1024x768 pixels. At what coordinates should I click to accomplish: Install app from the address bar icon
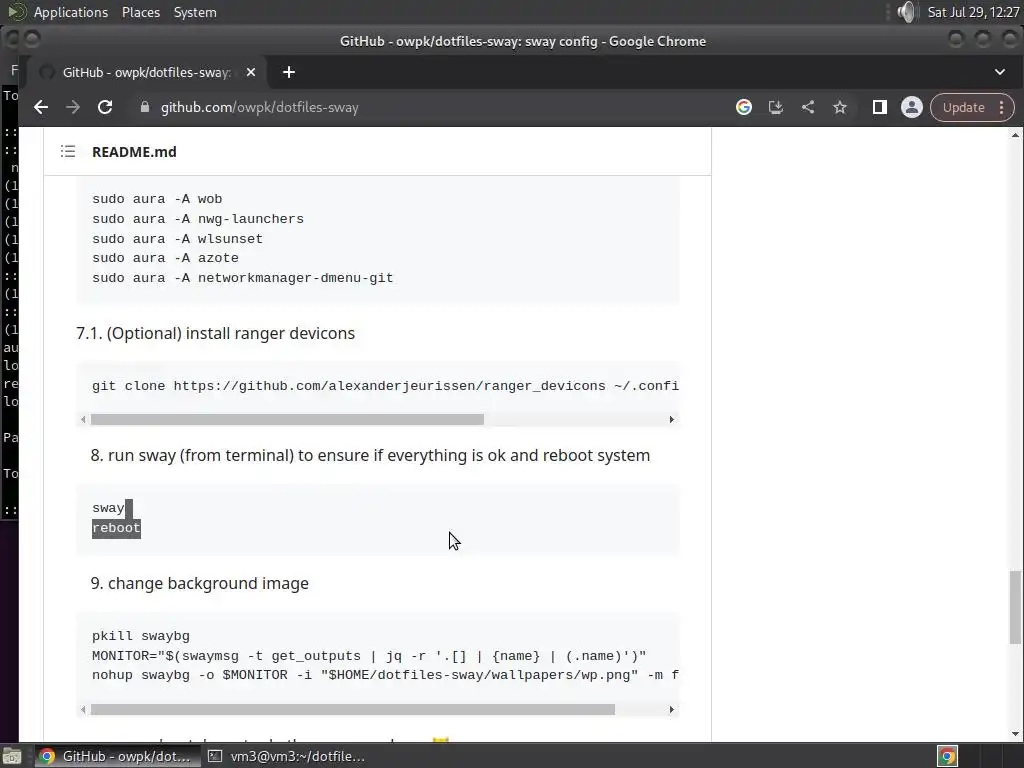(776, 107)
